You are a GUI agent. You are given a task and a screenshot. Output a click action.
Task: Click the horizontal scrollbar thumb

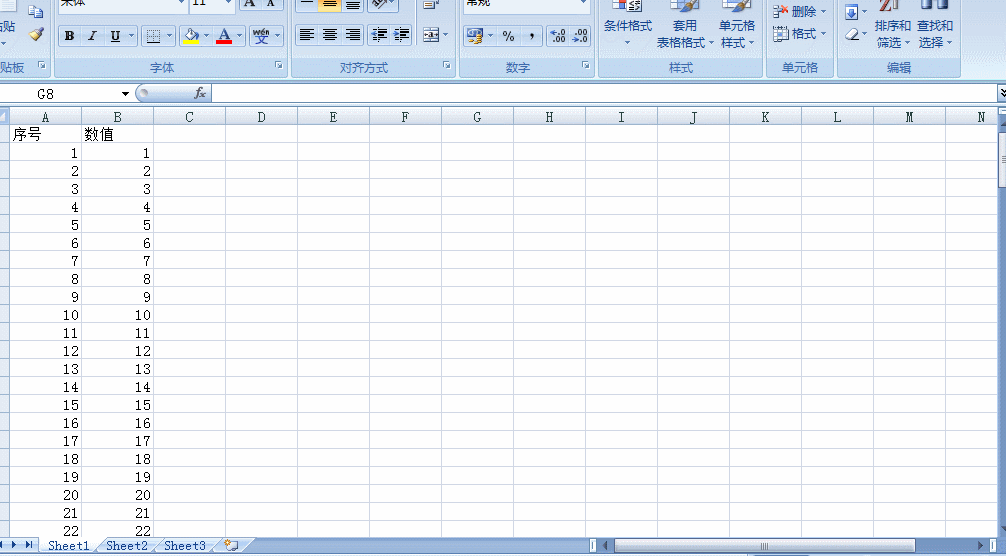[x=764, y=546]
